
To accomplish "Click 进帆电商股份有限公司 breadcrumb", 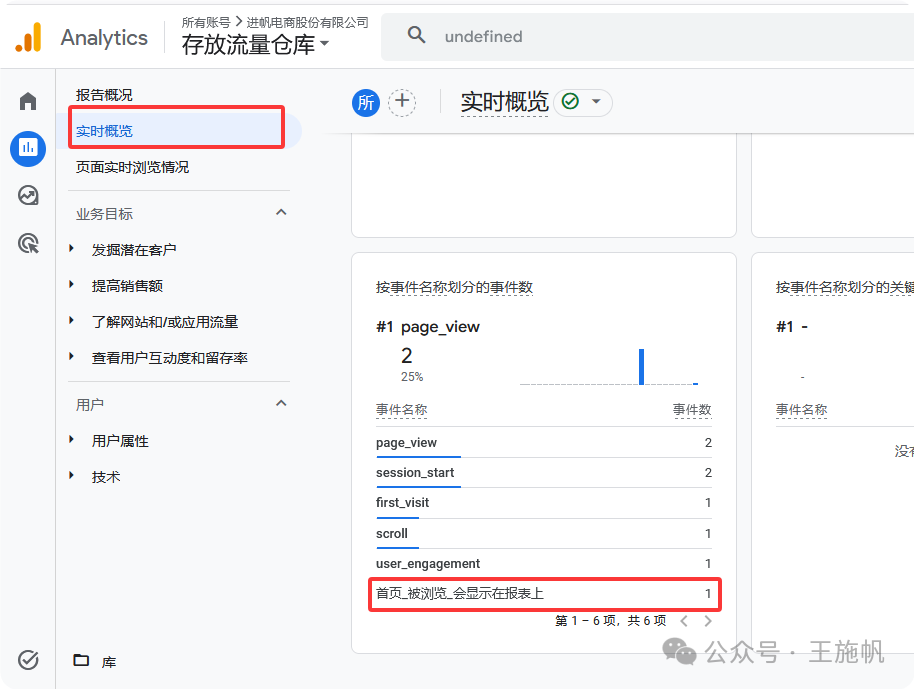I will [307, 22].
